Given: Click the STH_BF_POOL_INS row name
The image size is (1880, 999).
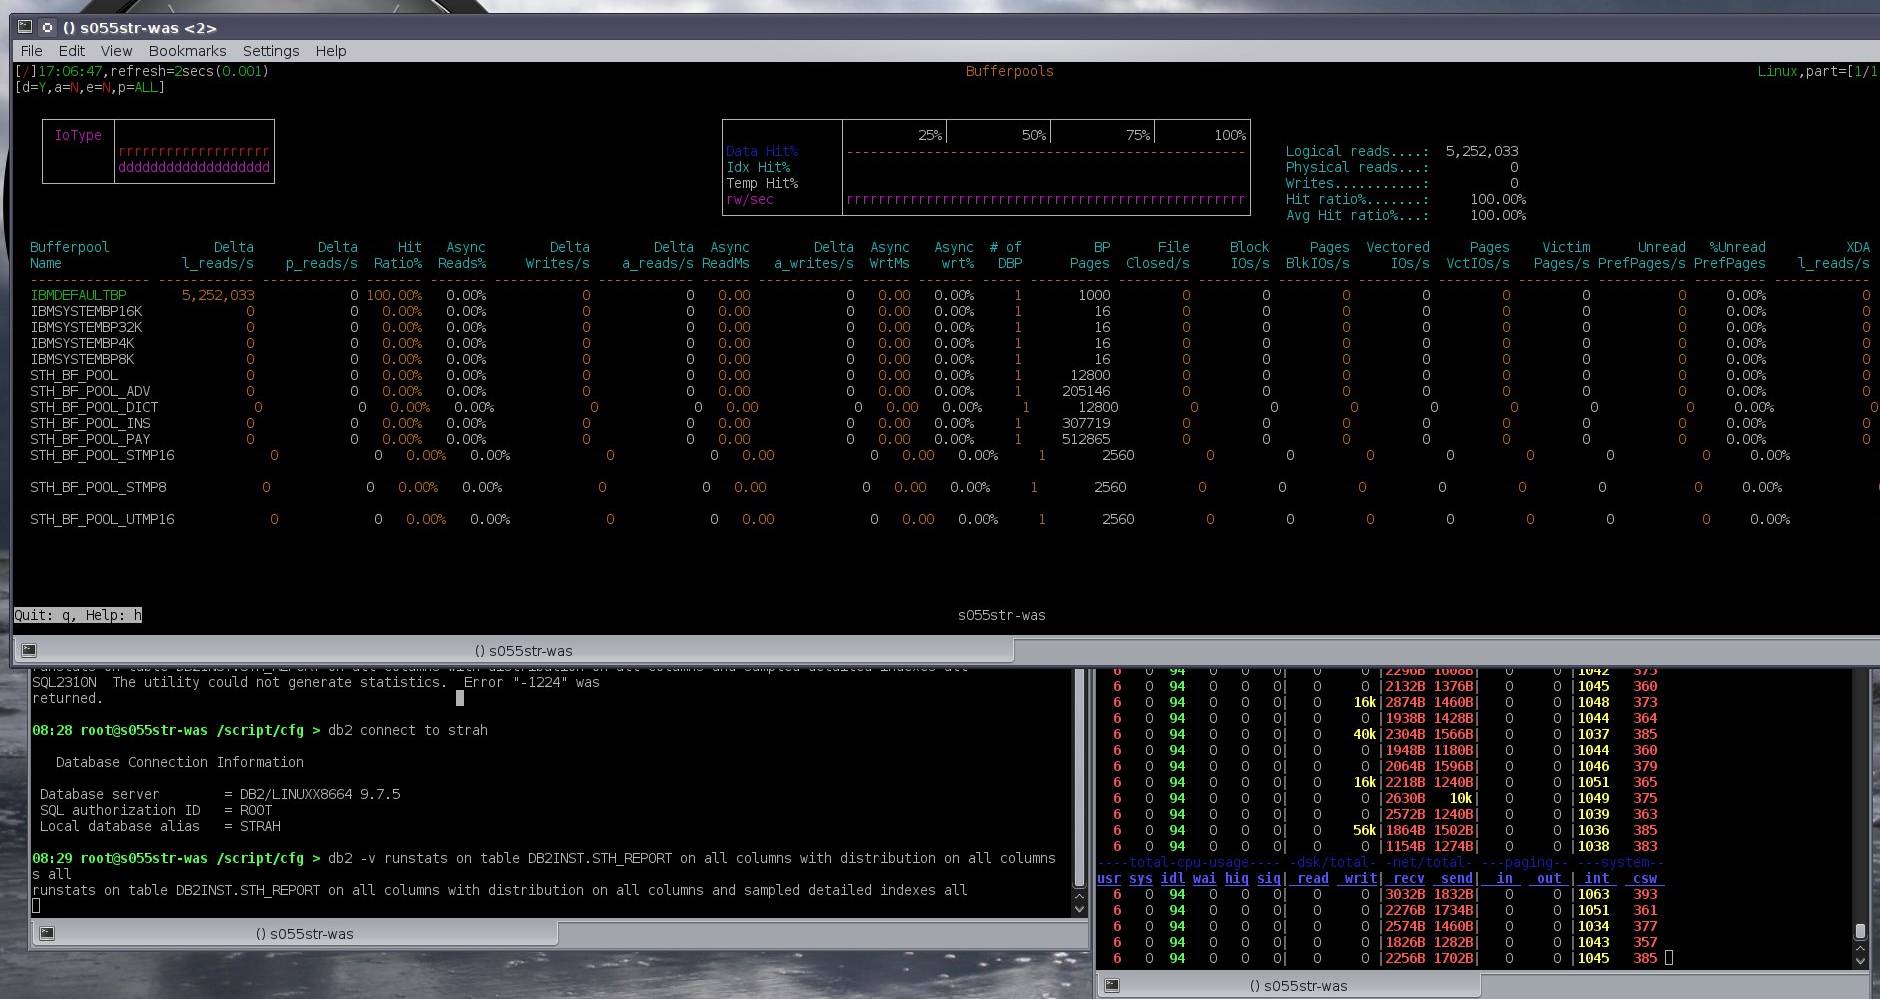Looking at the screenshot, I should coord(90,423).
